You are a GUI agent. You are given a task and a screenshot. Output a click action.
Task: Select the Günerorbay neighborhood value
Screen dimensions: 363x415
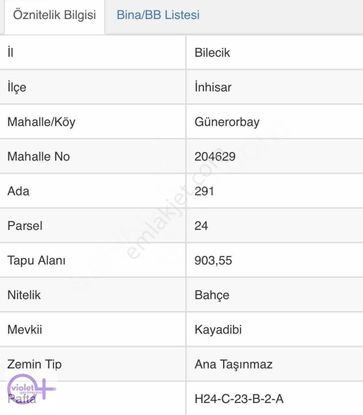tap(227, 122)
